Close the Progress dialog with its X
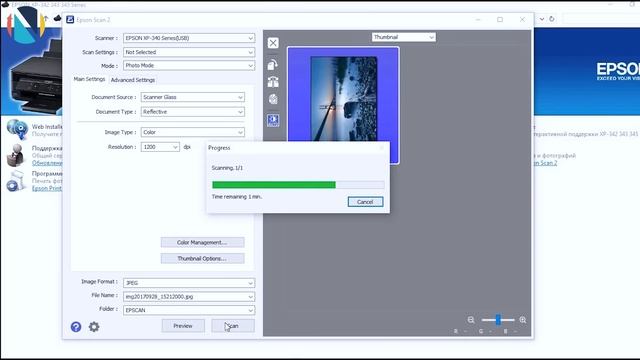The width and height of the screenshot is (640, 360). tap(382, 148)
